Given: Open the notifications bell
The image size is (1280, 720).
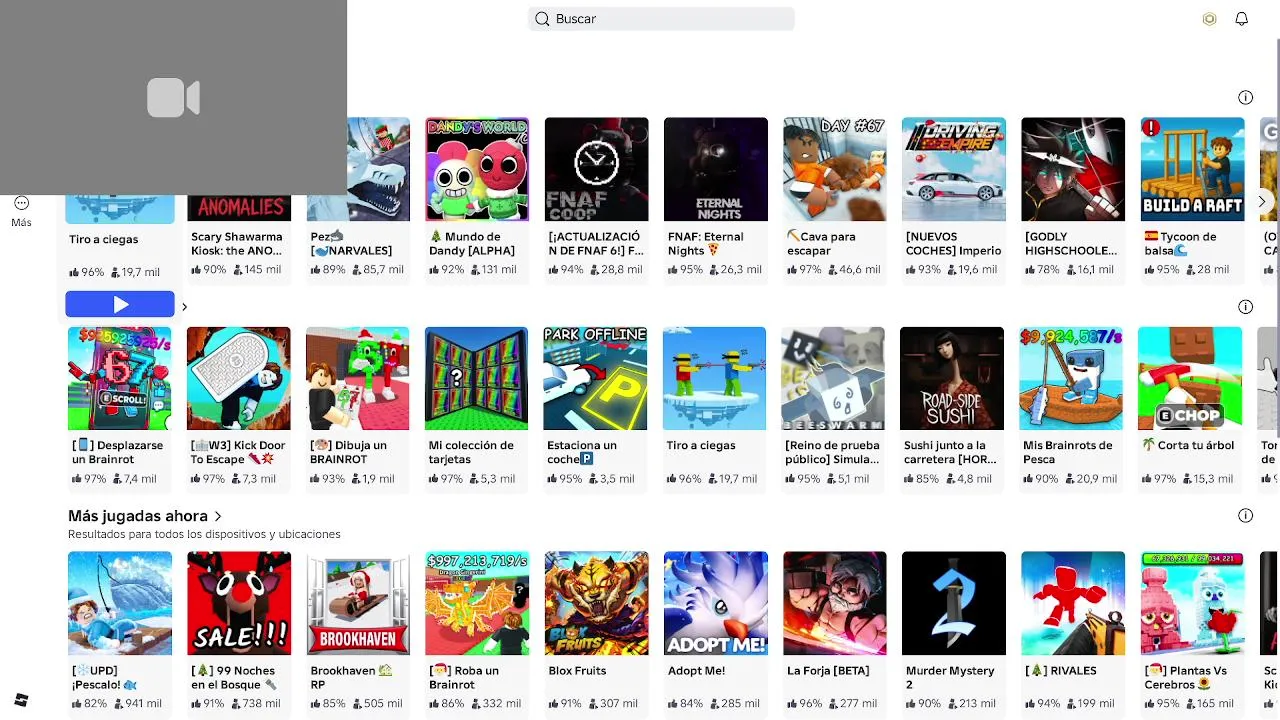Looking at the screenshot, I should 1241,19.
